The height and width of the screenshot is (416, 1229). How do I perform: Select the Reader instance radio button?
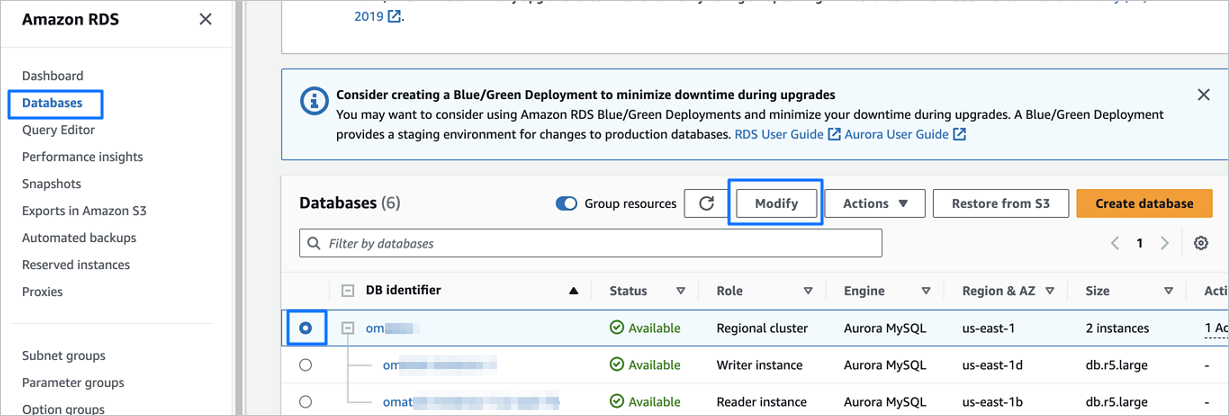coord(306,402)
